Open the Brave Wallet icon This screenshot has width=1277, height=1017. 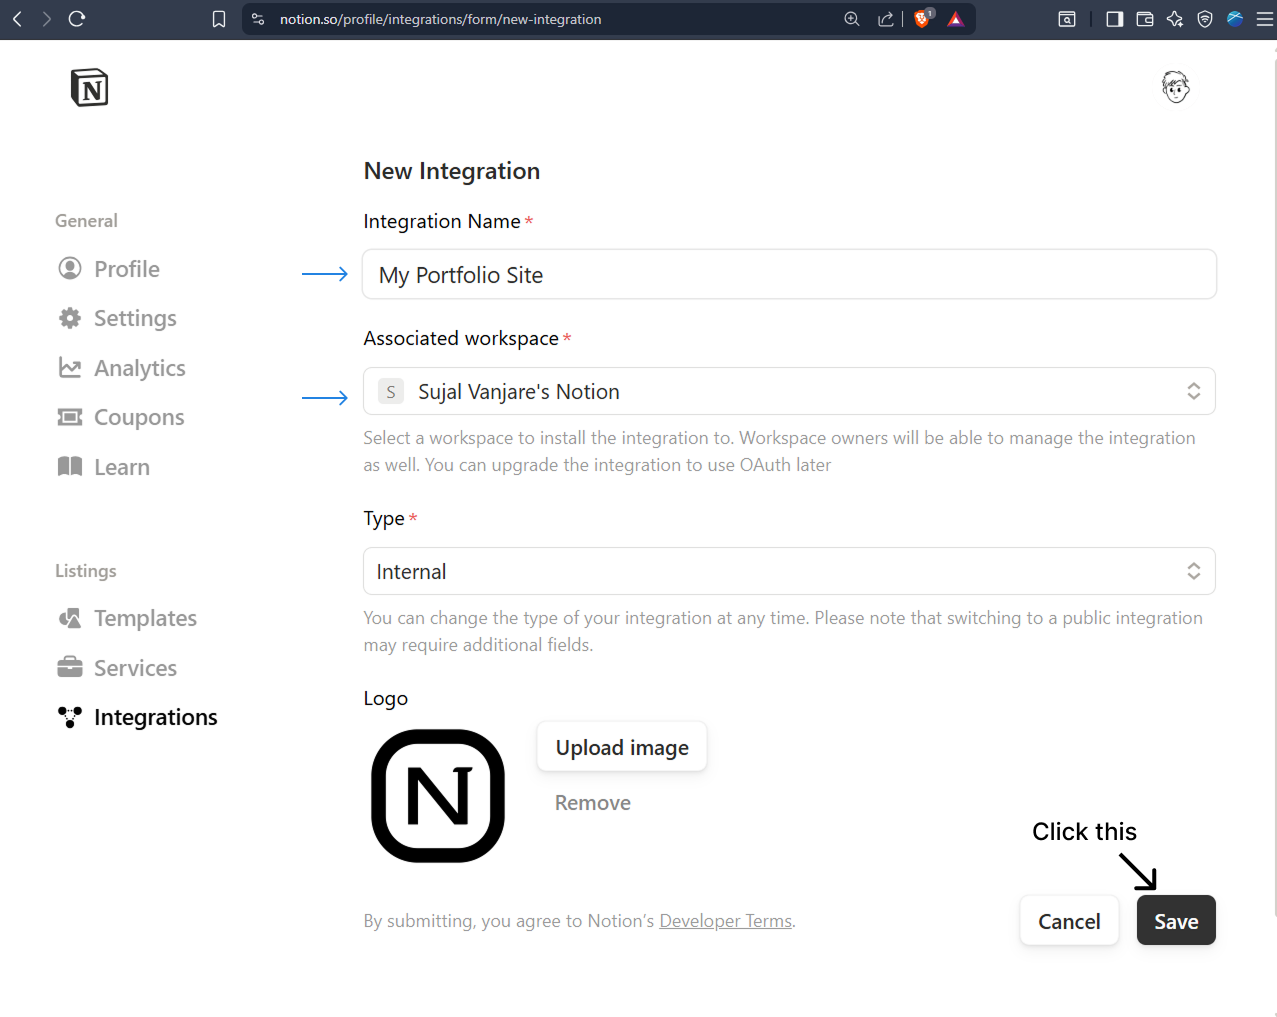pos(1145,19)
